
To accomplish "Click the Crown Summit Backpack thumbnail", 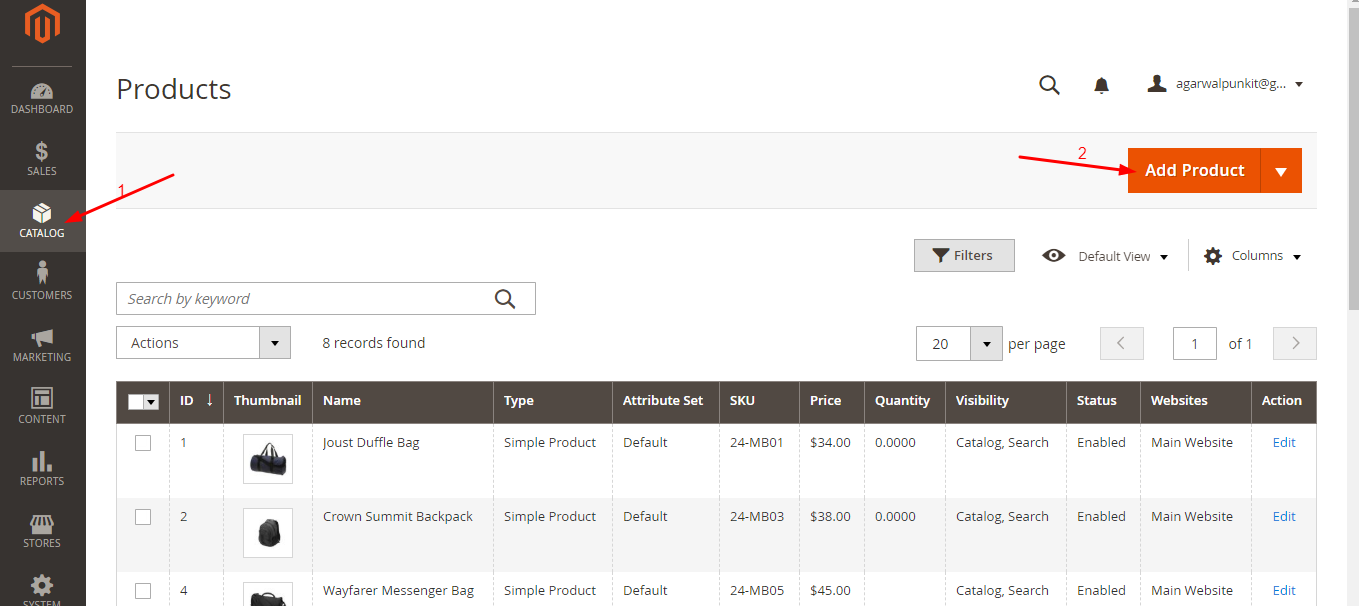I will pyautogui.click(x=268, y=533).
